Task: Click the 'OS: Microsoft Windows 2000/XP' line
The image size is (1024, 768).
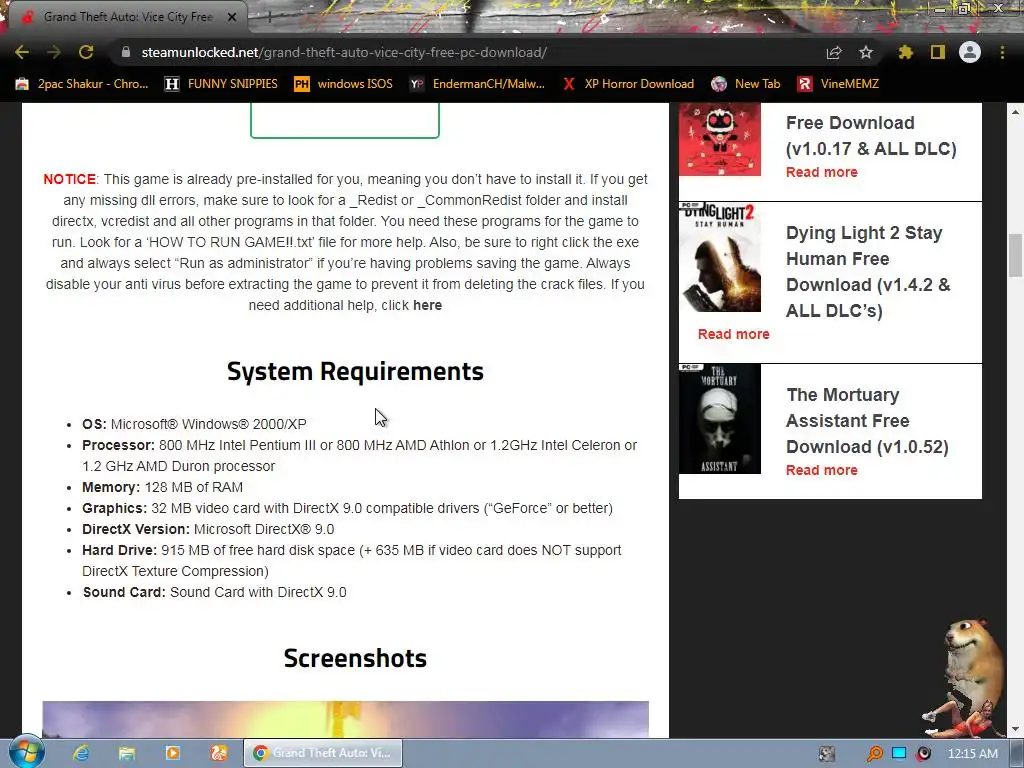Action: [x=194, y=424]
